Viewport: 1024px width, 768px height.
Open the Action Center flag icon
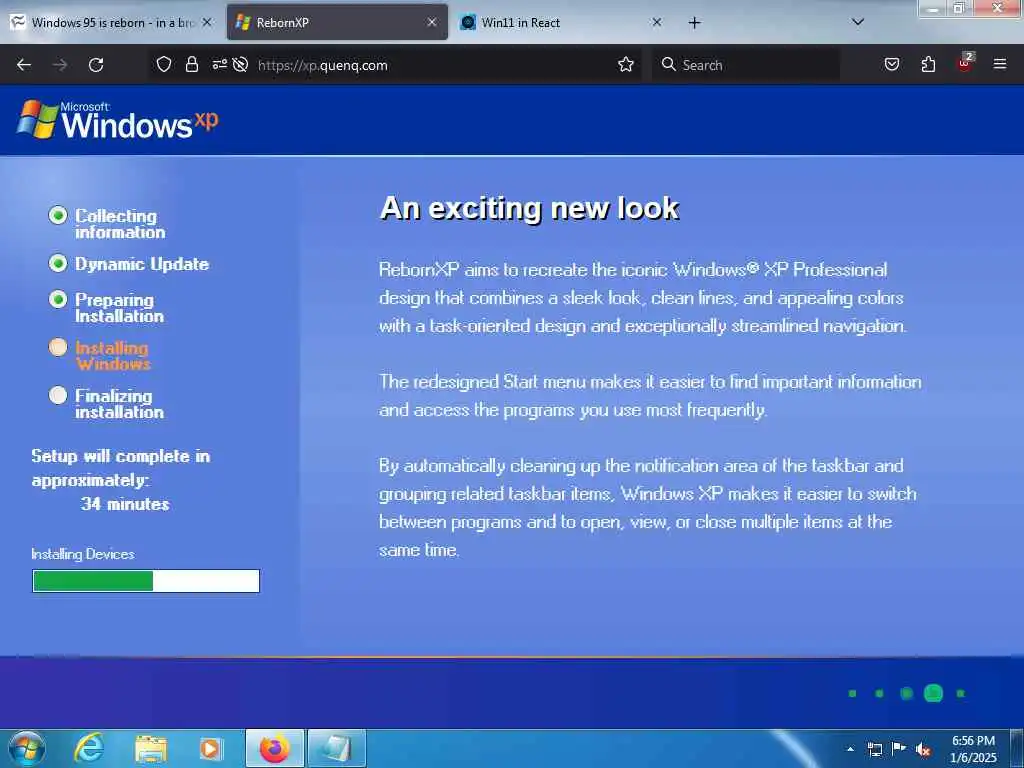point(899,748)
